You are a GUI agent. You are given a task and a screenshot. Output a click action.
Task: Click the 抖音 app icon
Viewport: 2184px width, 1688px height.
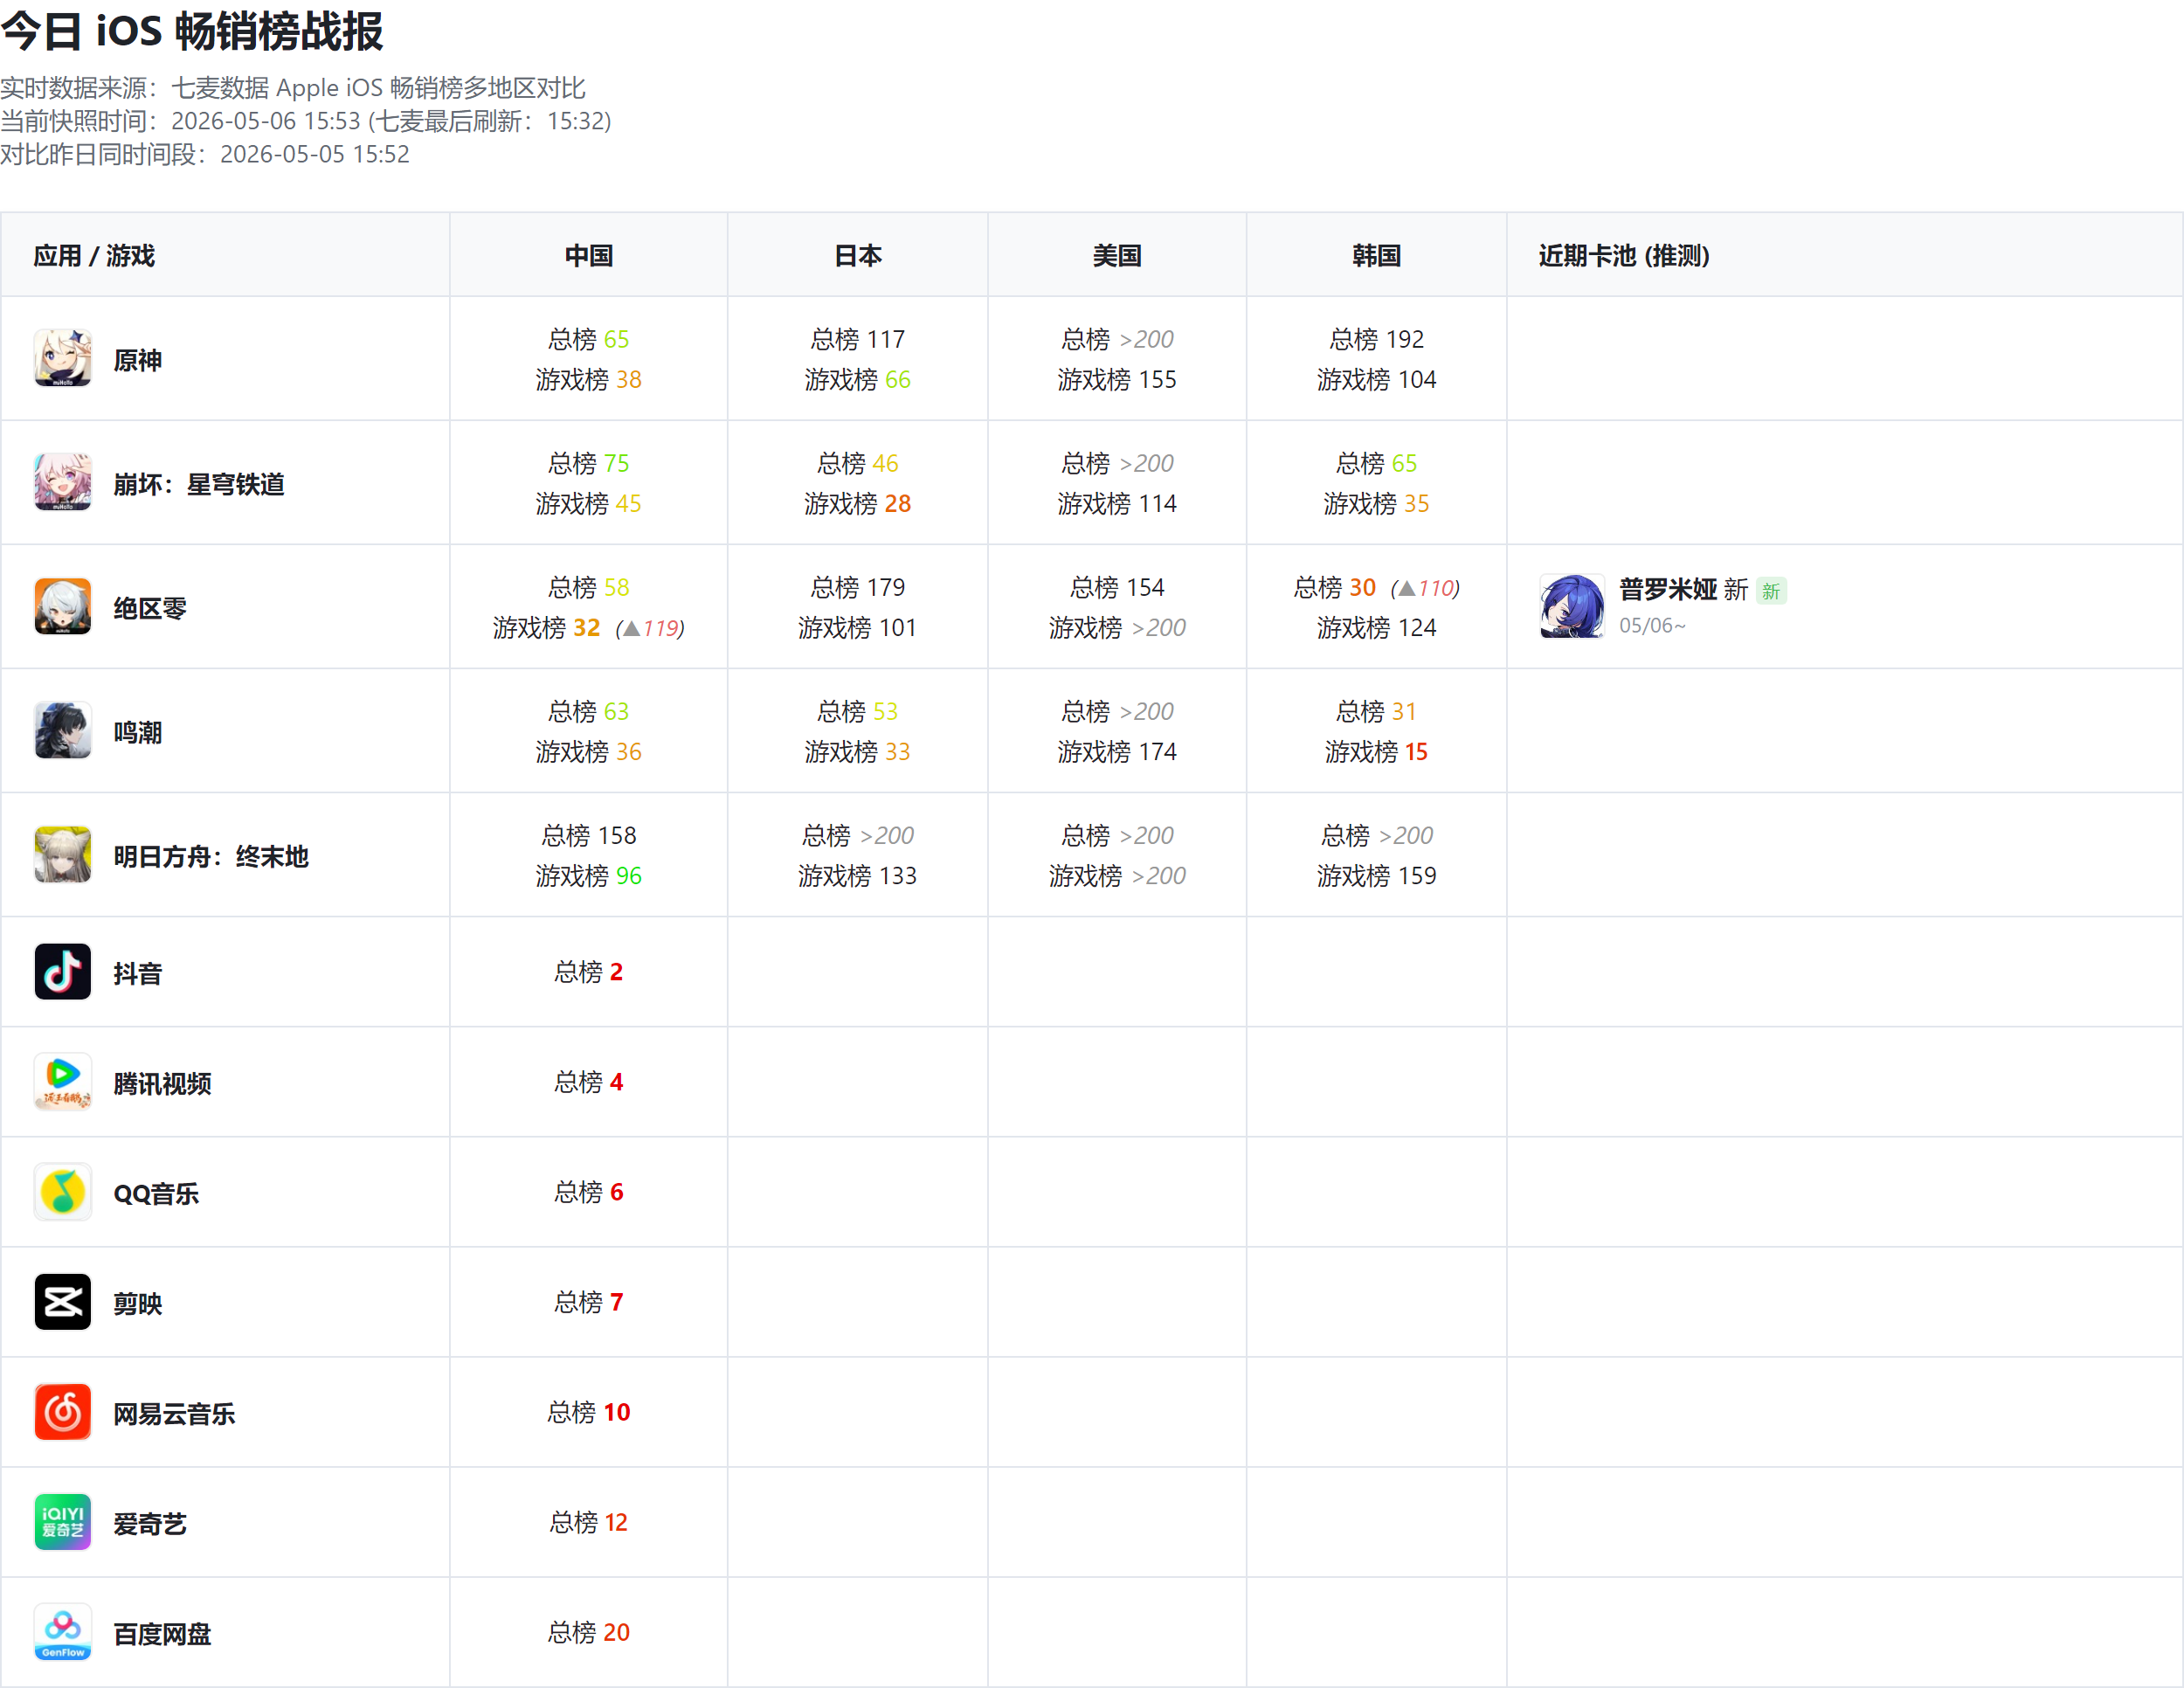pyautogui.click(x=63, y=971)
